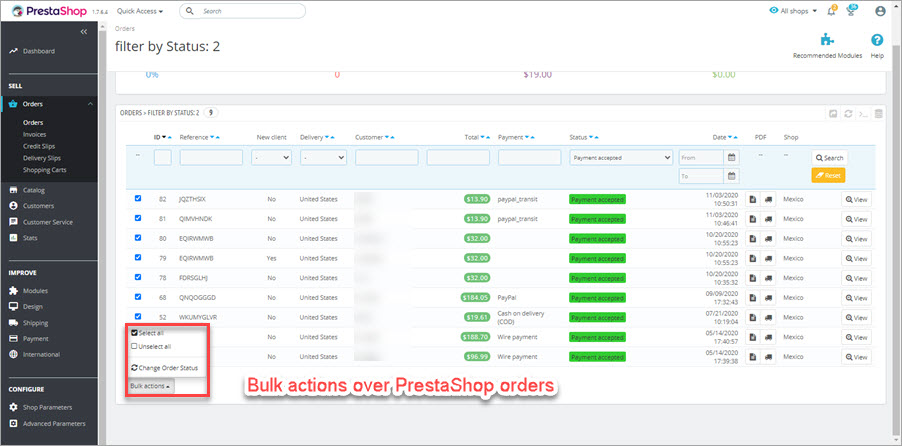View order 82 details
The height and width of the screenshot is (446, 902).
(856, 199)
